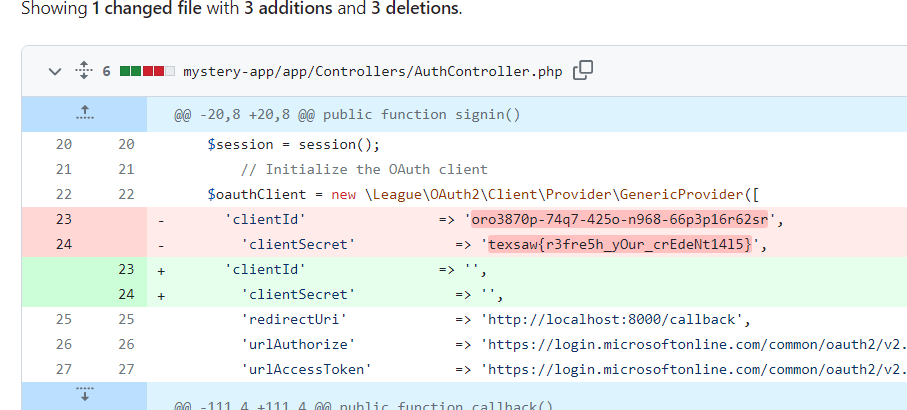Image resolution: width=907 pixels, height=410 pixels.
Task: Click the signin() hunk header text
Action: 347,114
